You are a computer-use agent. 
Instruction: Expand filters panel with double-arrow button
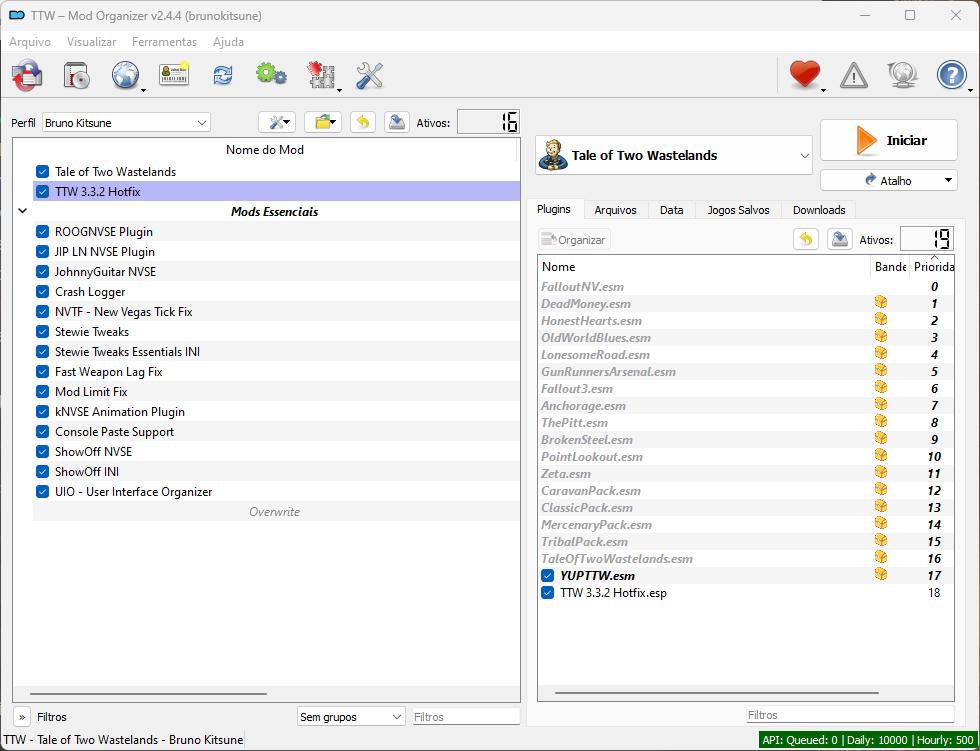coord(22,717)
